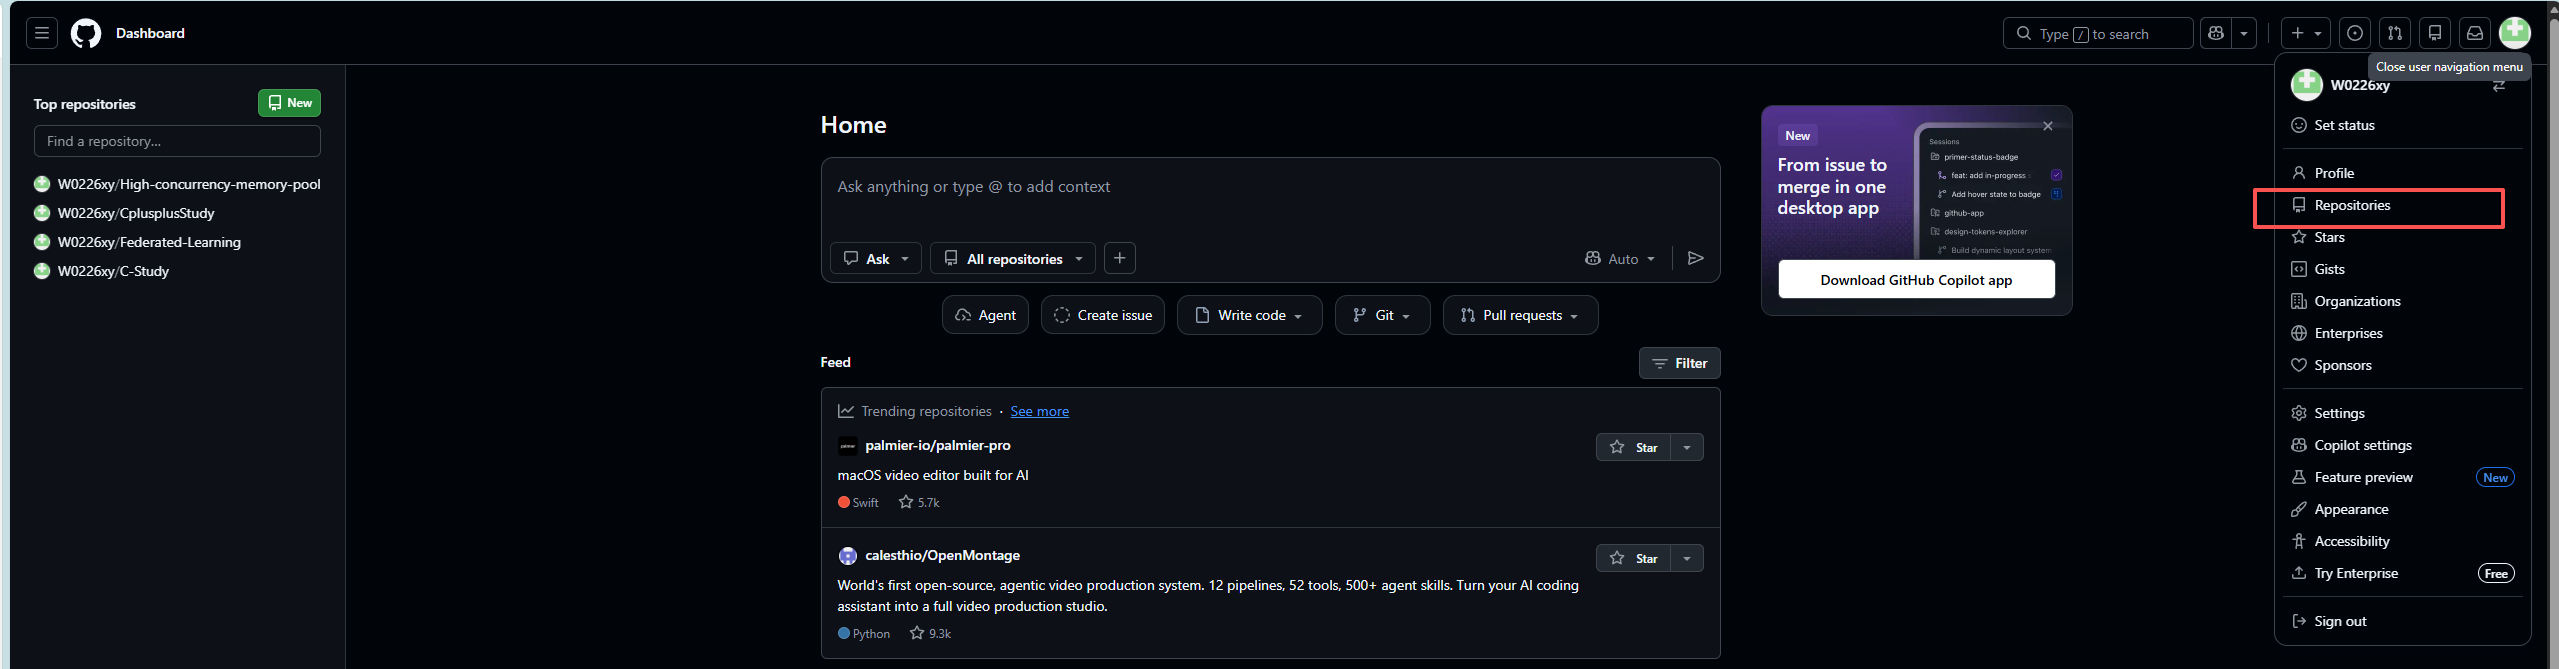This screenshot has width=2559, height=669.
Task: Open Feature preview in user menu
Action: tap(2402, 477)
